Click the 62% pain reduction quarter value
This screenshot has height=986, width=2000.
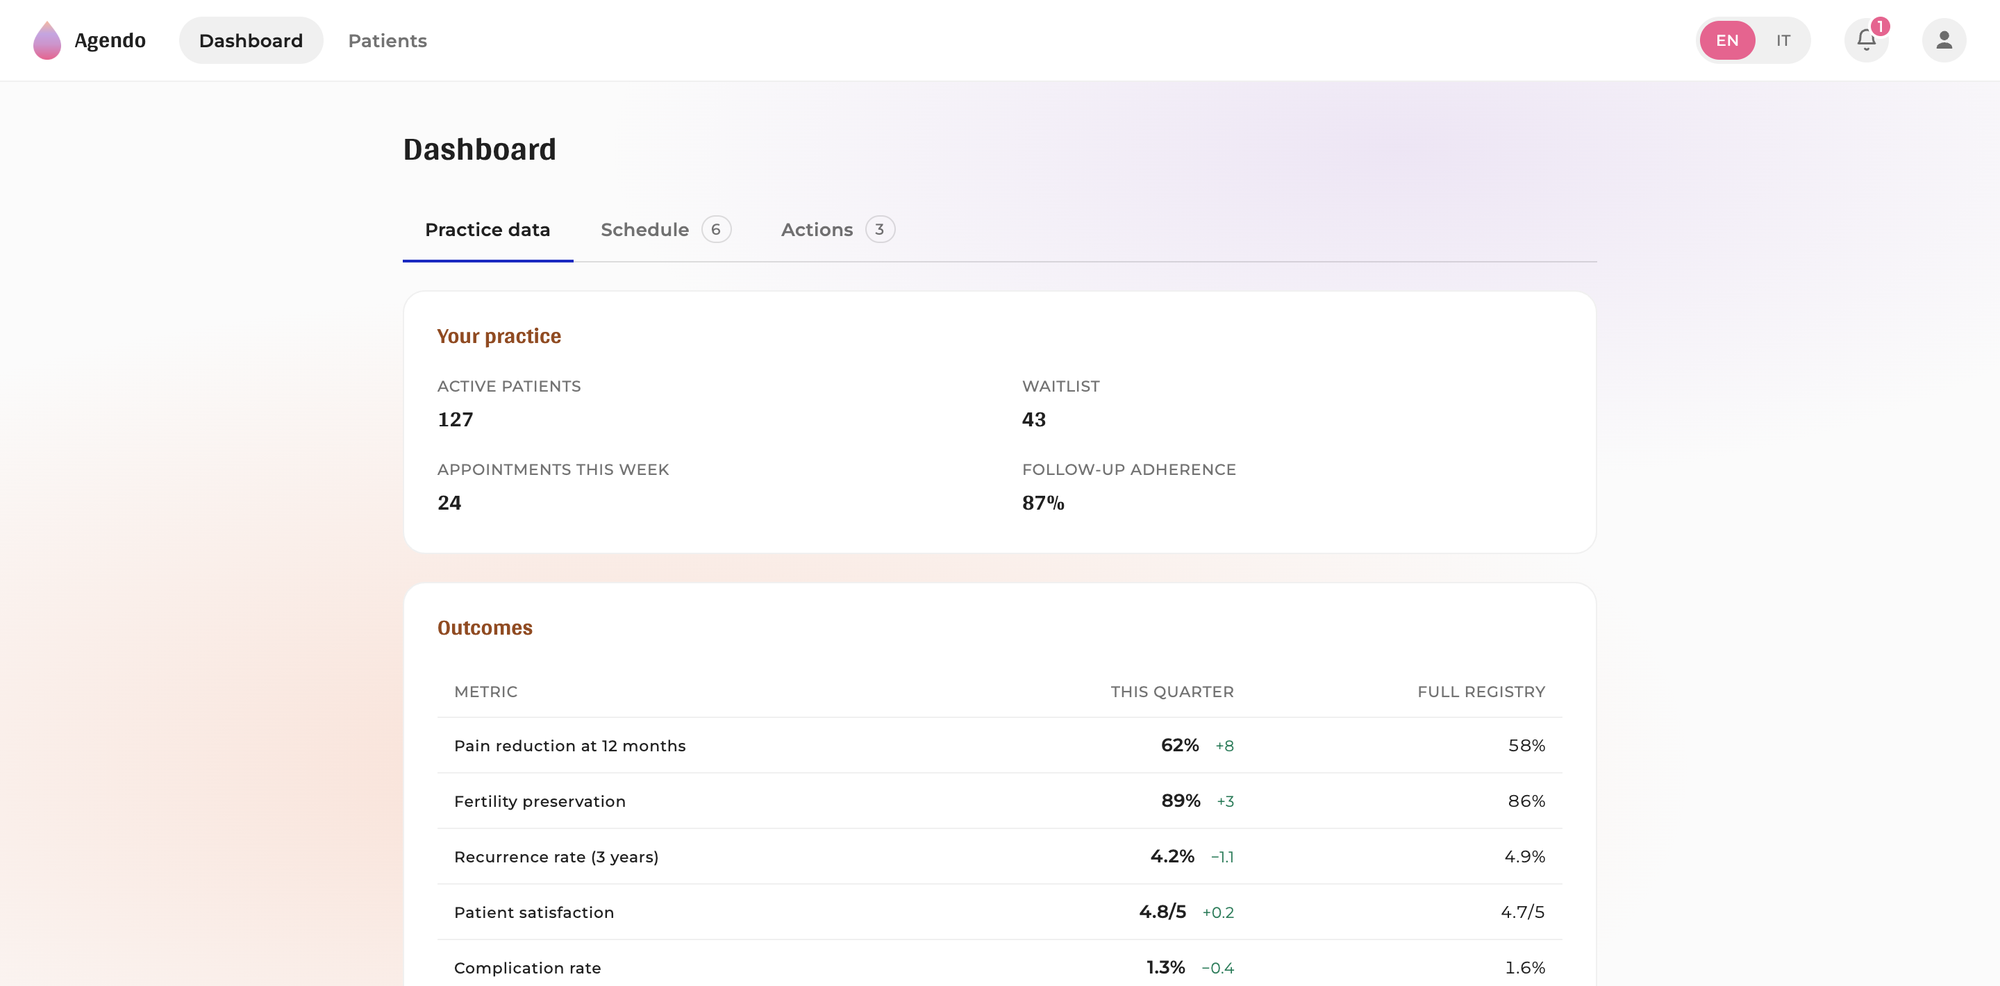pos(1180,745)
